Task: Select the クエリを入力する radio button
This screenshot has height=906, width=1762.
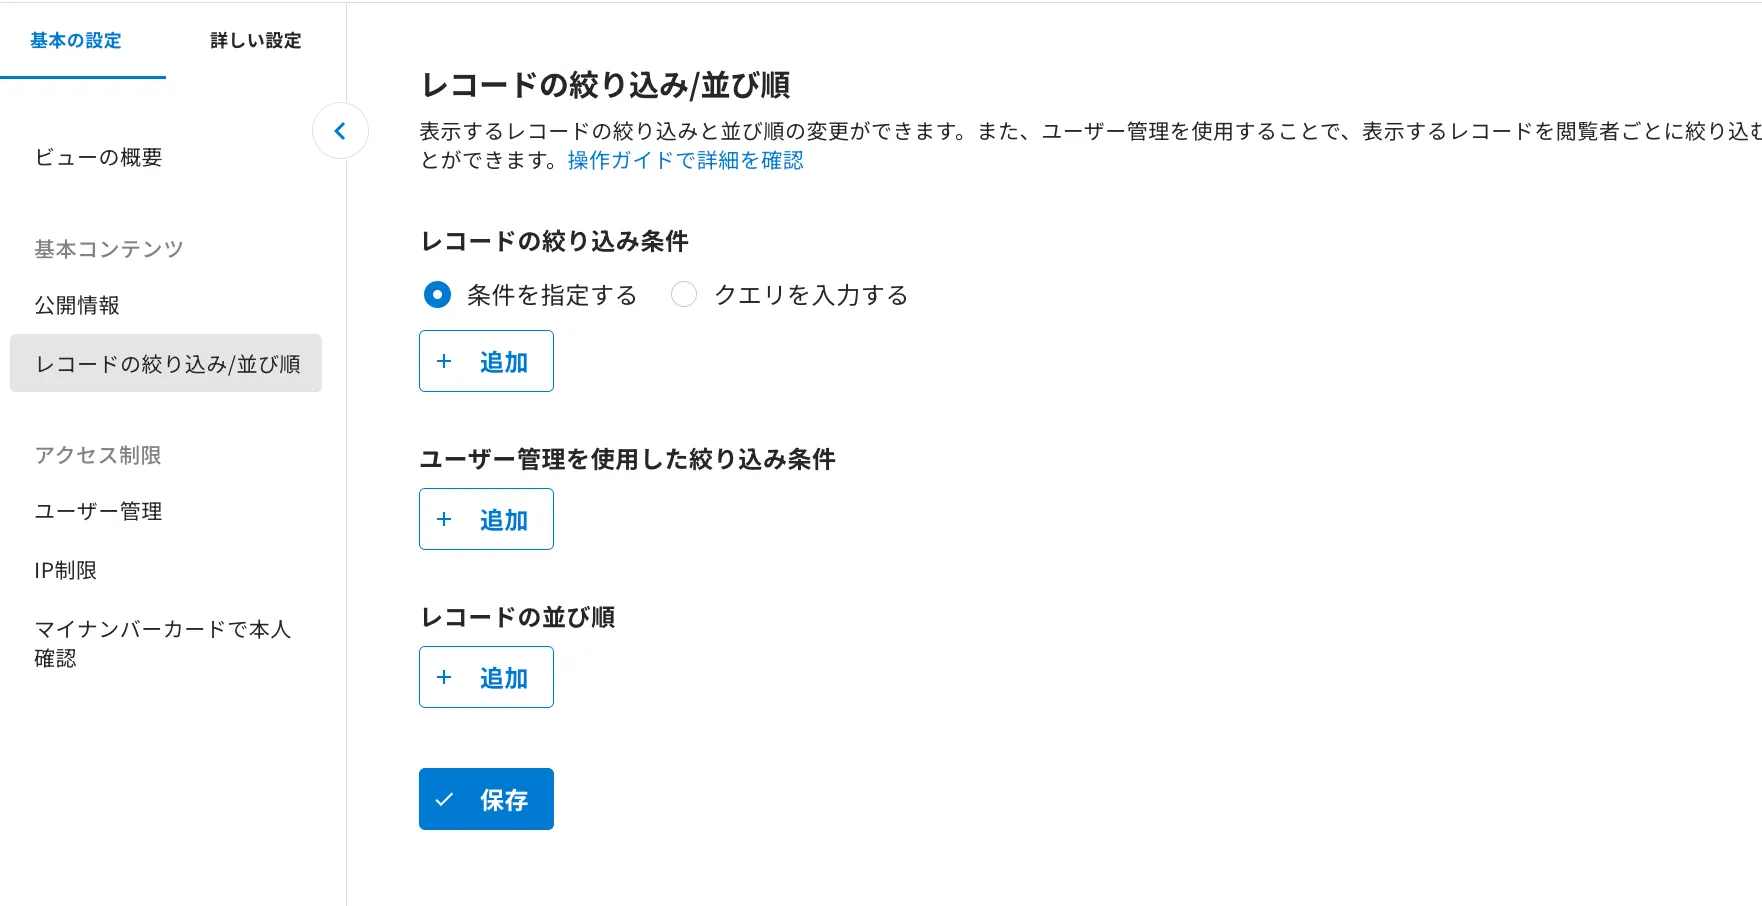Action: (684, 295)
